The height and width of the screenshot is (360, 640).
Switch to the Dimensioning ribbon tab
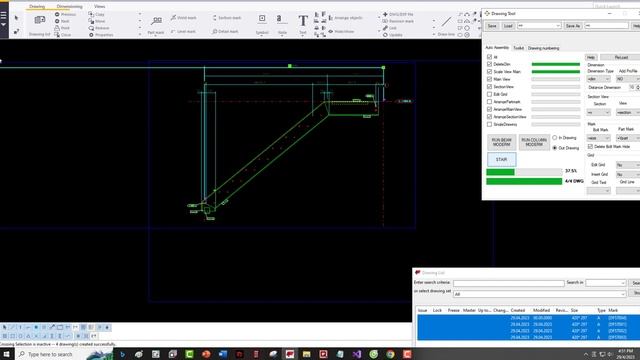(x=69, y=7)
